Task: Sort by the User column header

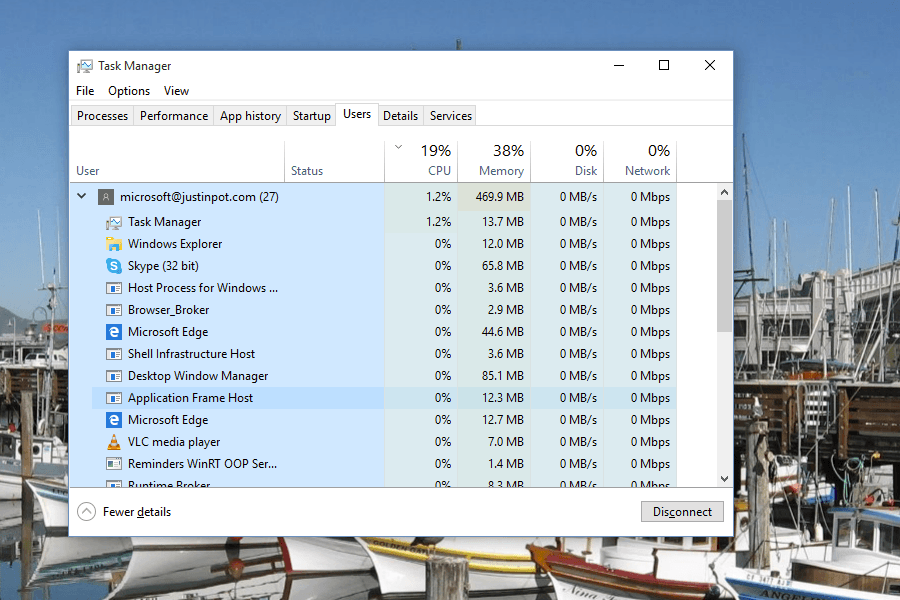Action: pyautogui.click(x=177, y=161)
